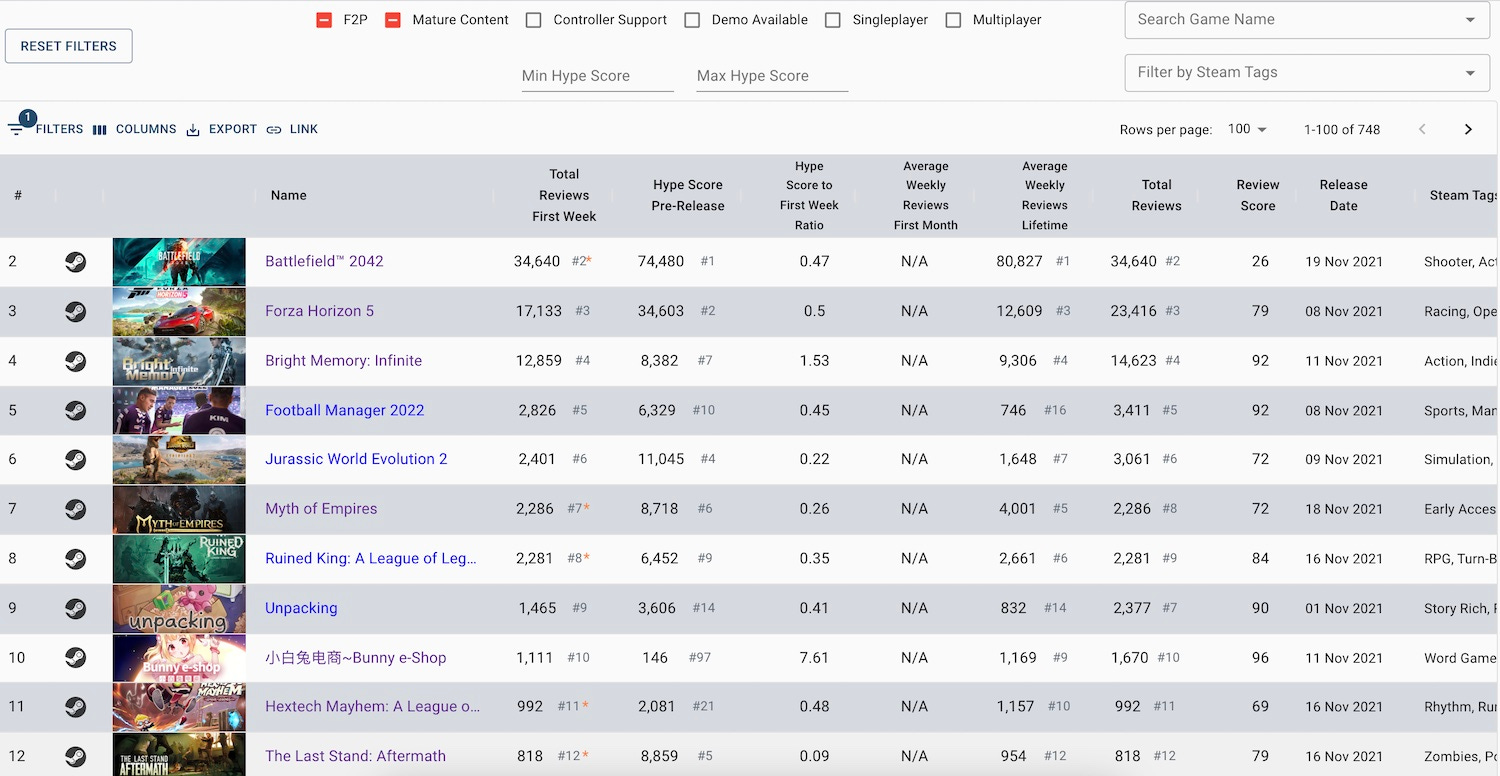Sort by Release Date column
1500x776 pixels.
coord(1344,195)
